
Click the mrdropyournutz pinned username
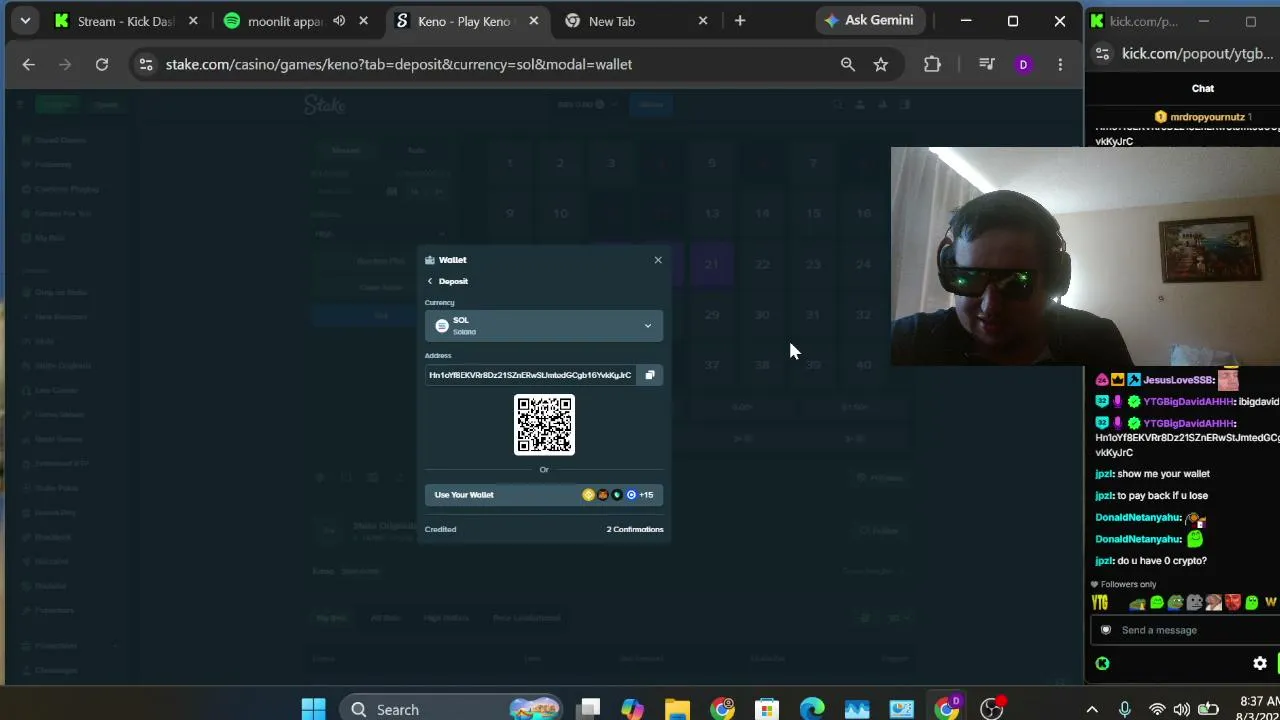1207,117
